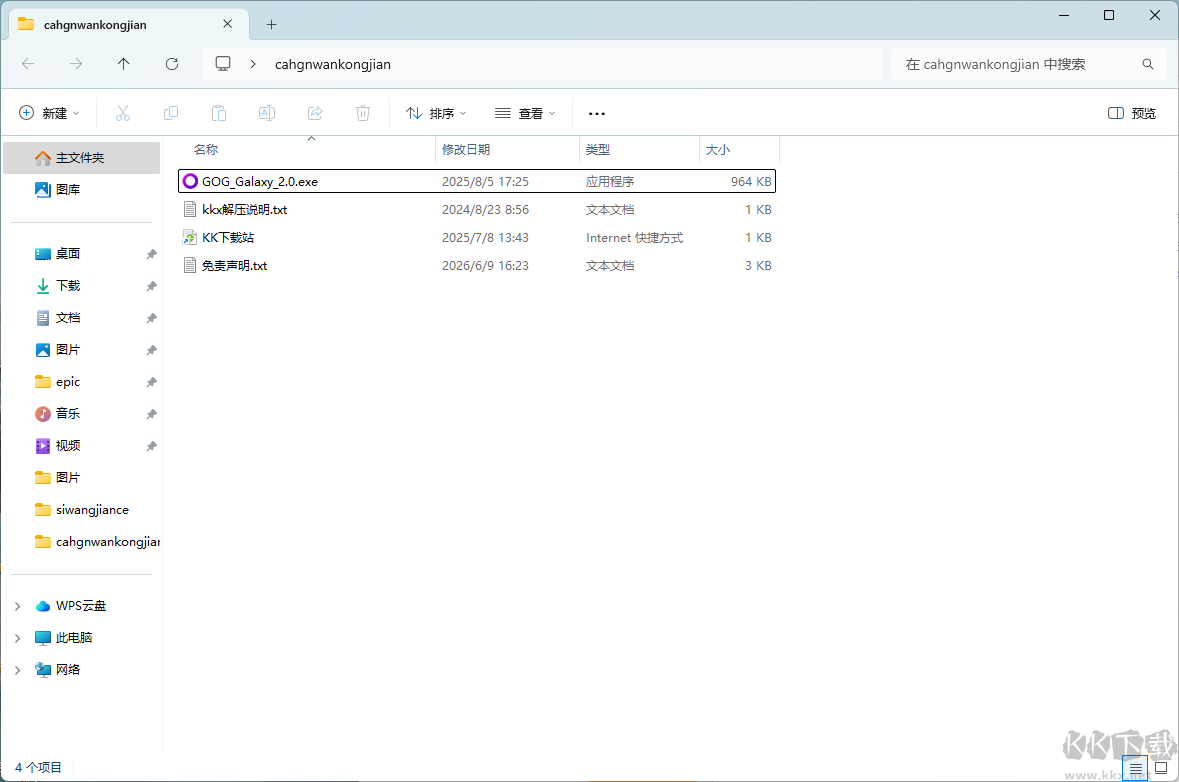This screenshot has height=782, width=1179.
Task: Unpin 下载 using its pin icon
Action: 151,286
